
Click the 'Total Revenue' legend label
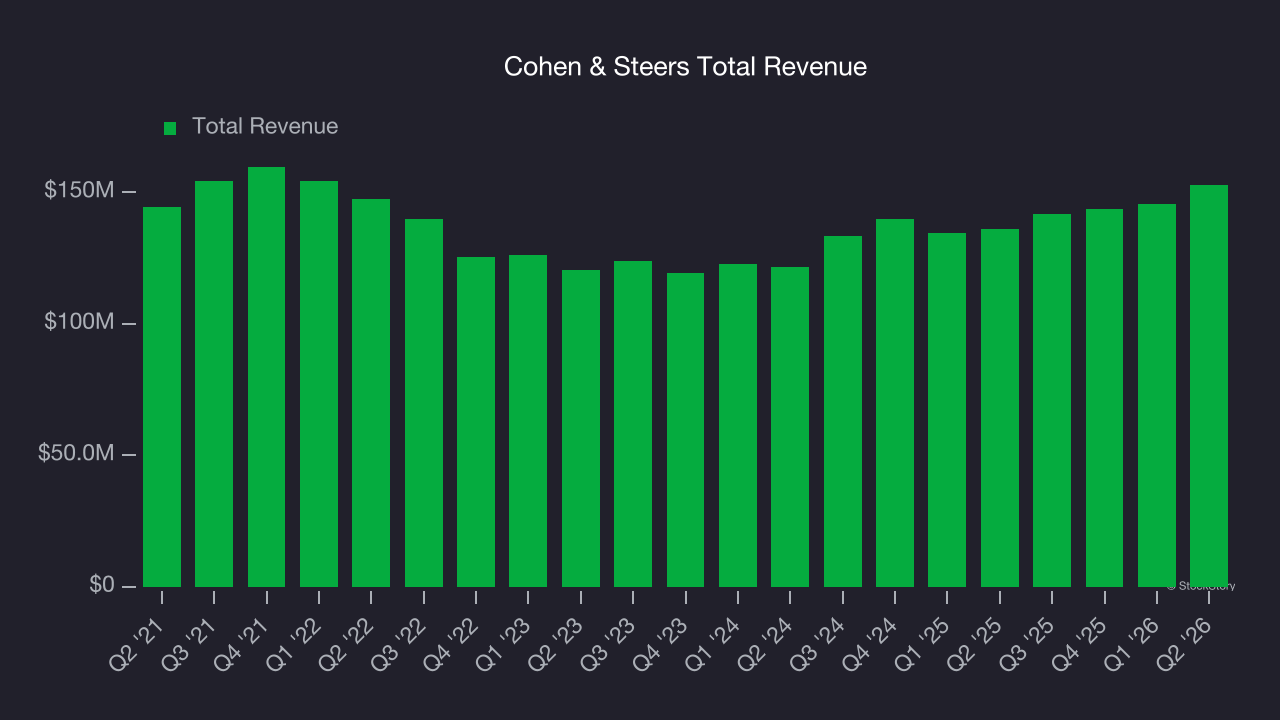[265, 126]
